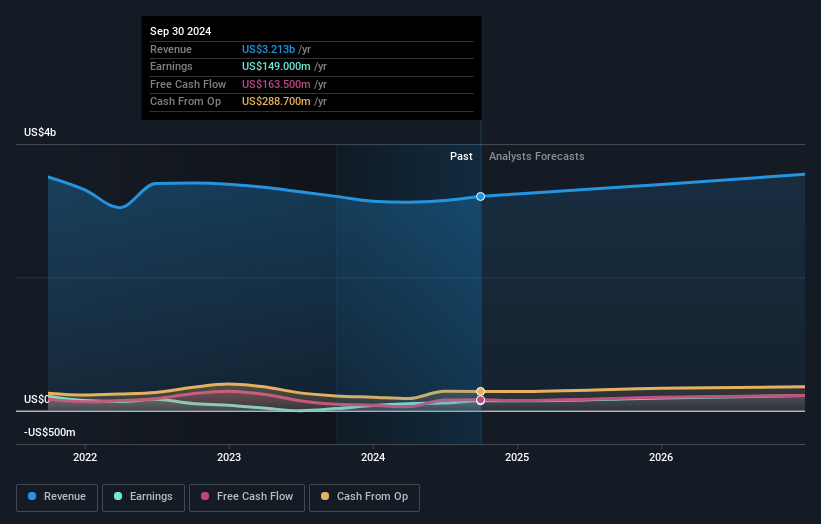Image resolution: width=821 pixels, height=524 pixels.
Task: Click the 2025 x-axis label
Action: click(x=517, y=457)
